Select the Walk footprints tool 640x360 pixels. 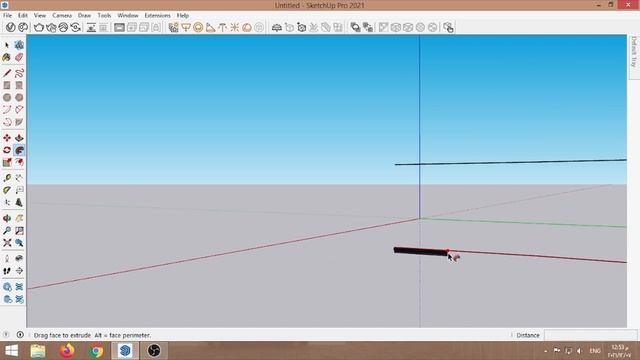pyautogui.click(x=7, y=271)
